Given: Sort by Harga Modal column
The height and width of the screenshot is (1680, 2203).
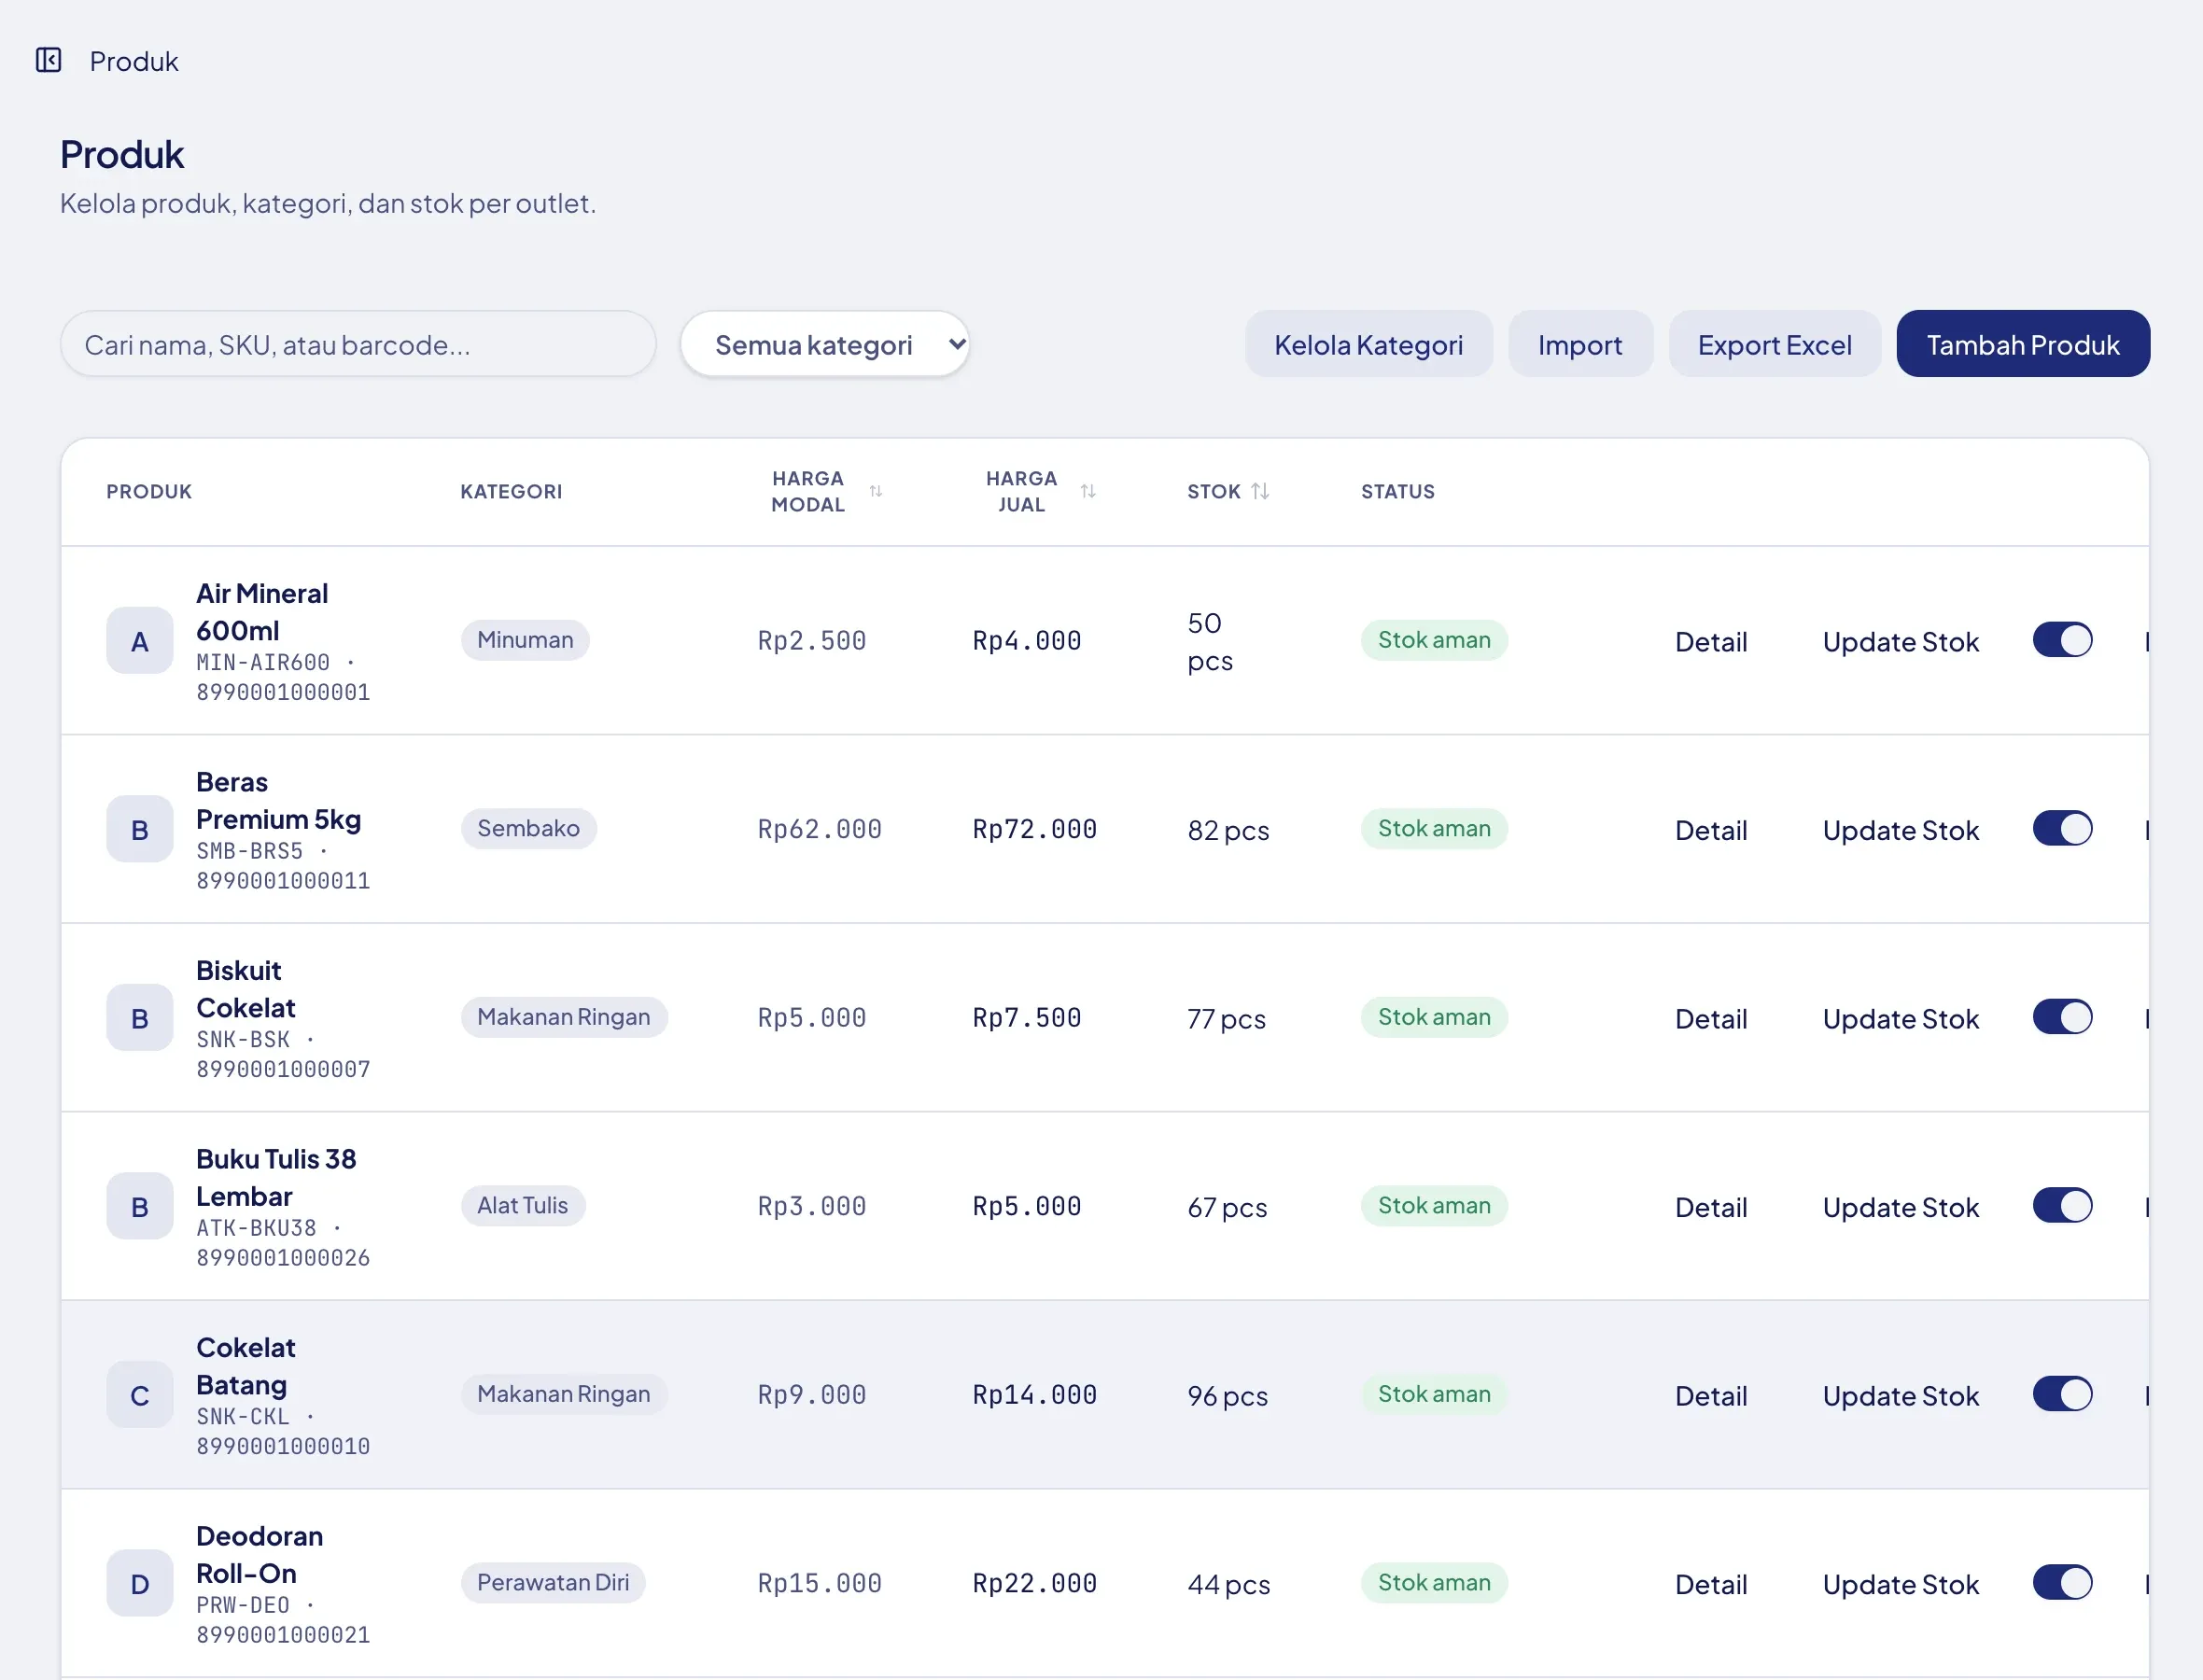Looking at the screenshot, I should coord(875,491).
